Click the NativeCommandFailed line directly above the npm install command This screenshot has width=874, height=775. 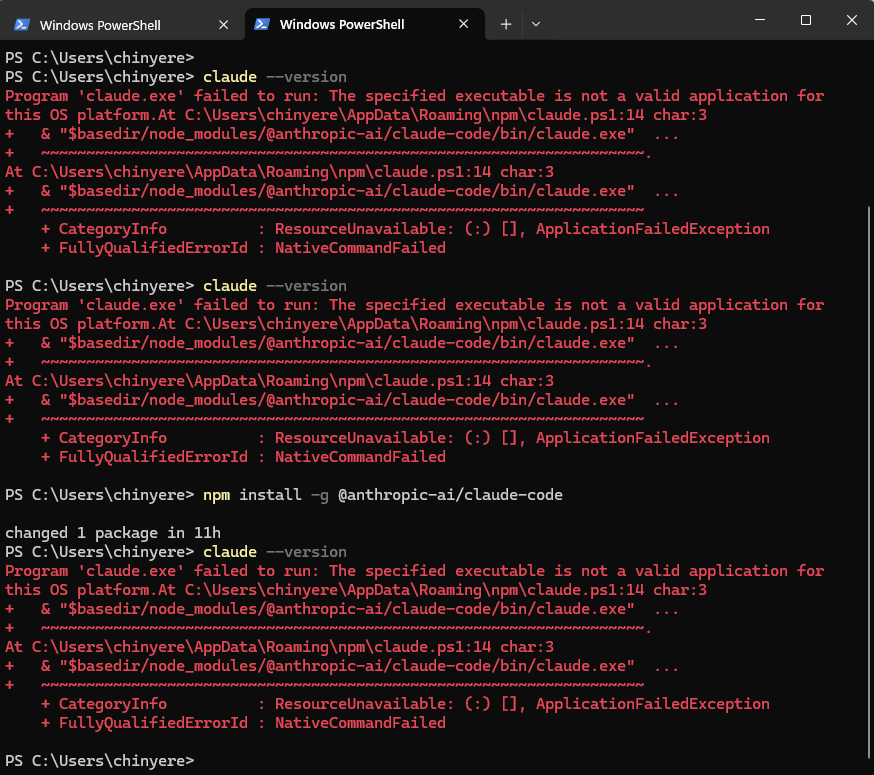244,457
